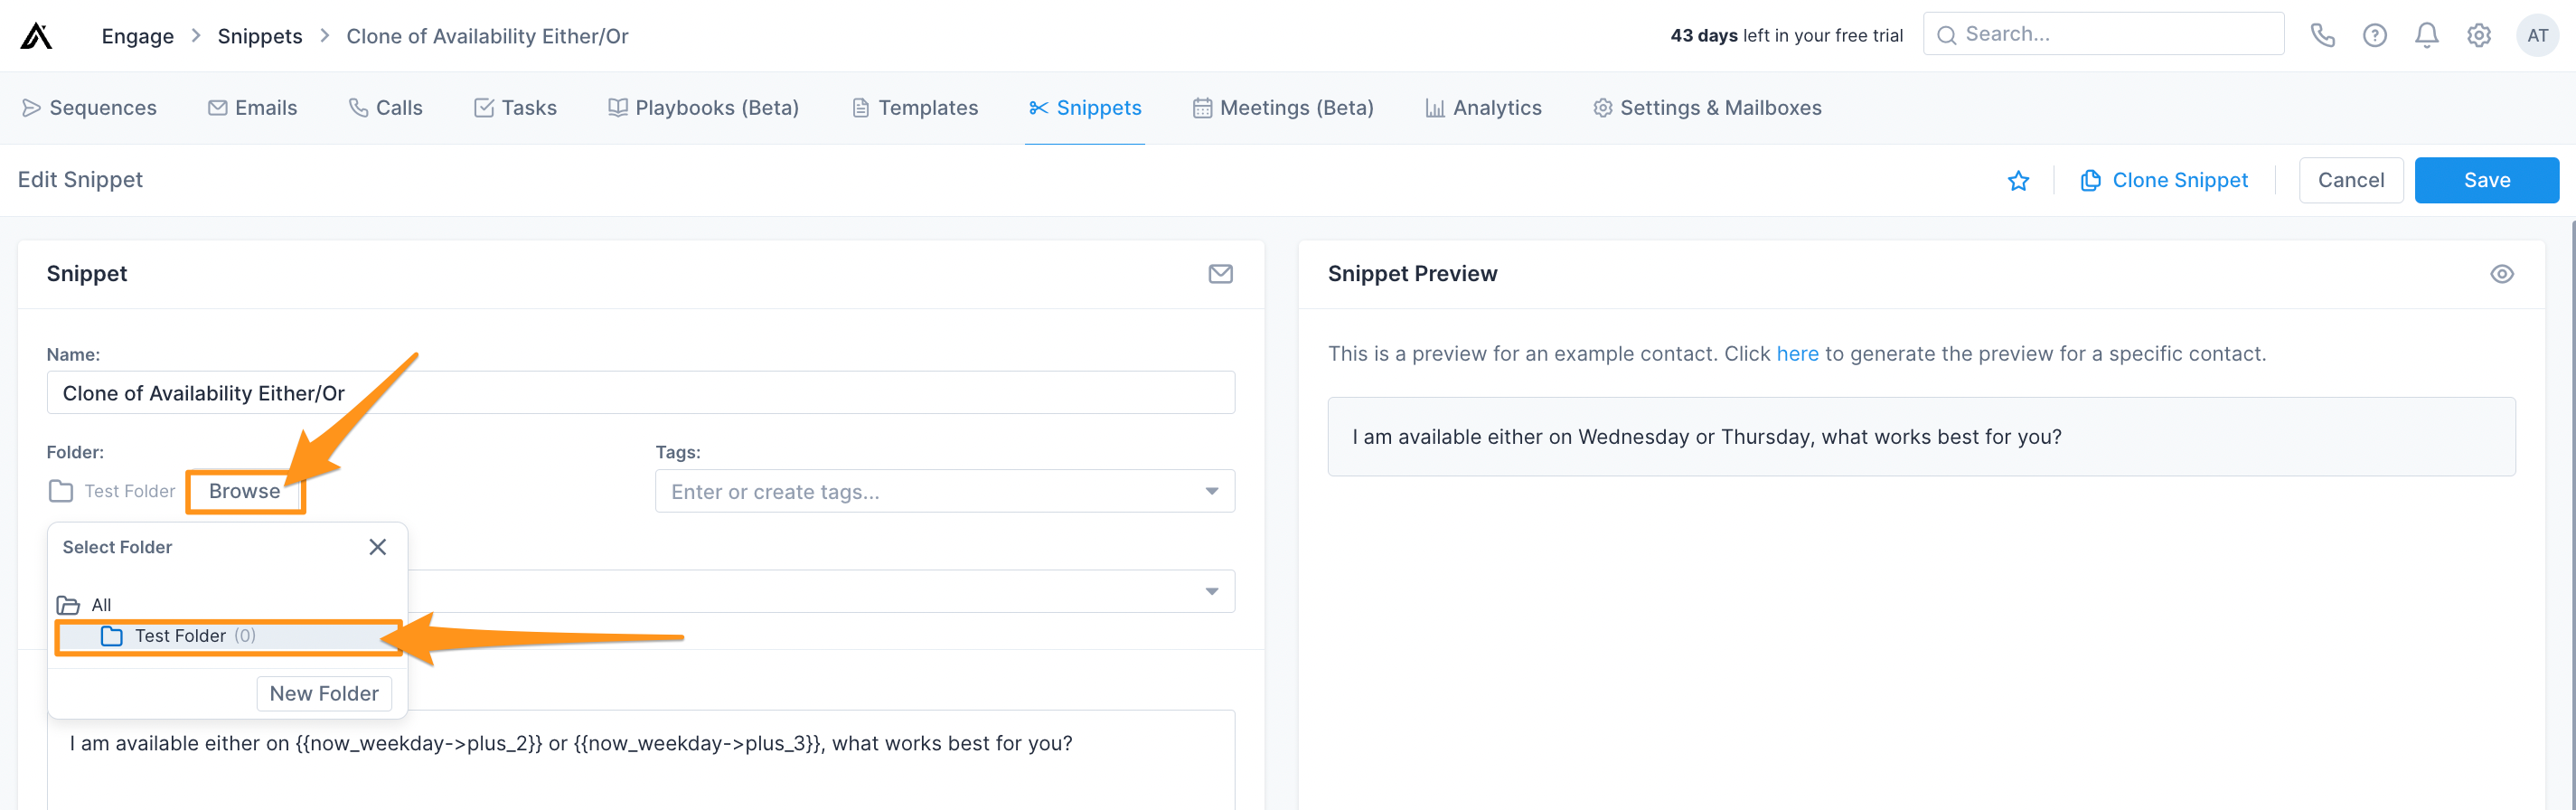Click into the snippet body text editor
The width and height of the screenshot is (2576, 810).
point(641,760)
